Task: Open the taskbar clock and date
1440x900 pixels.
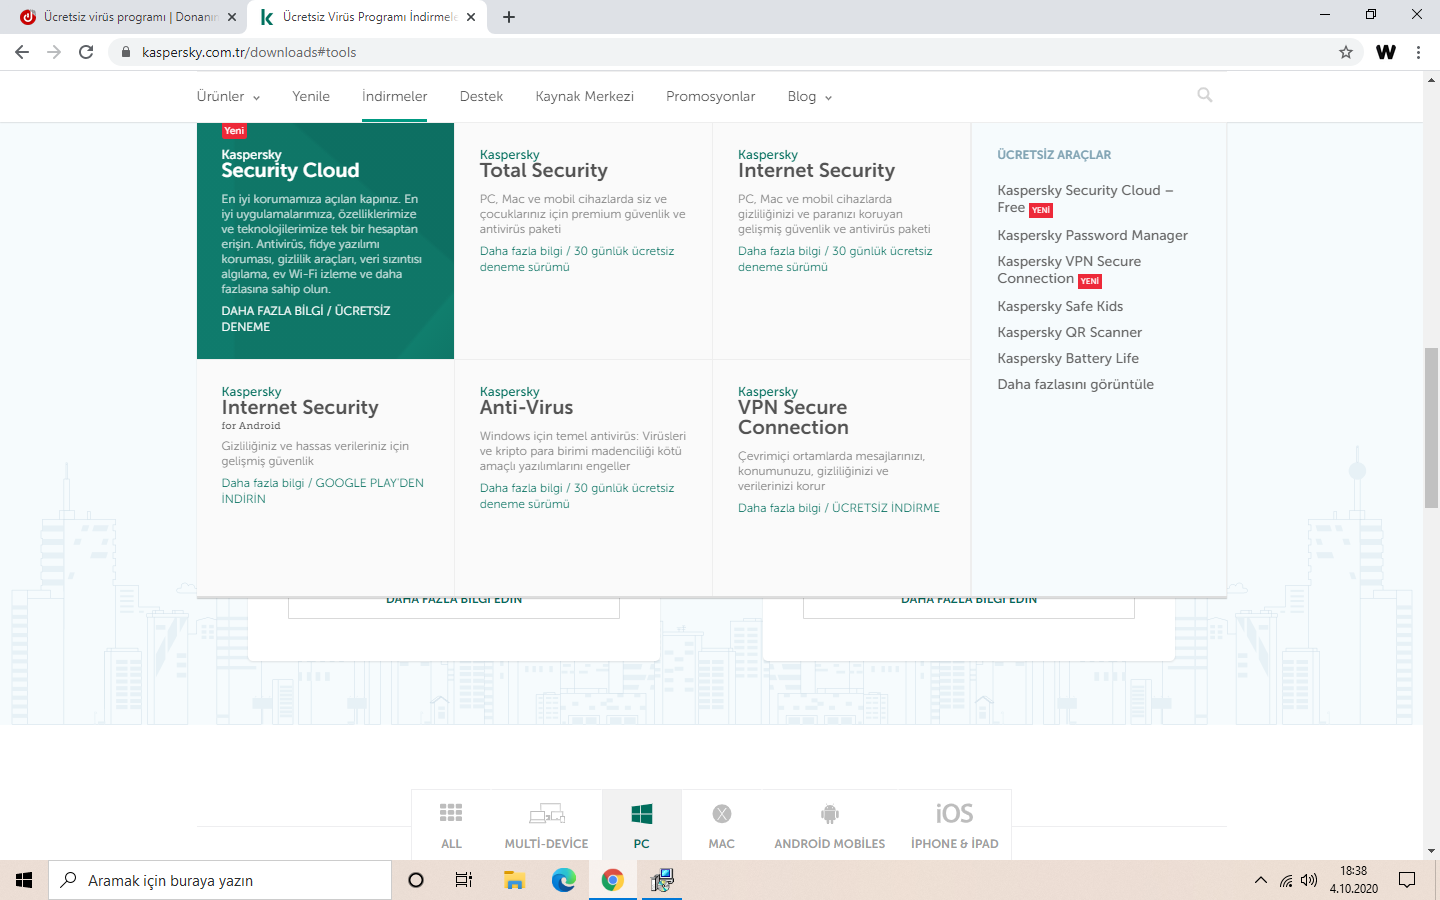Action: coord(1353,880)
